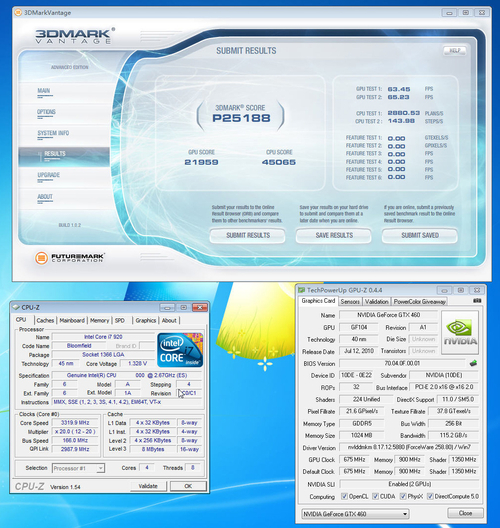500x528 pixels.
Task: Switch to the SPD tab in CPU-Z
Action: 120,320
